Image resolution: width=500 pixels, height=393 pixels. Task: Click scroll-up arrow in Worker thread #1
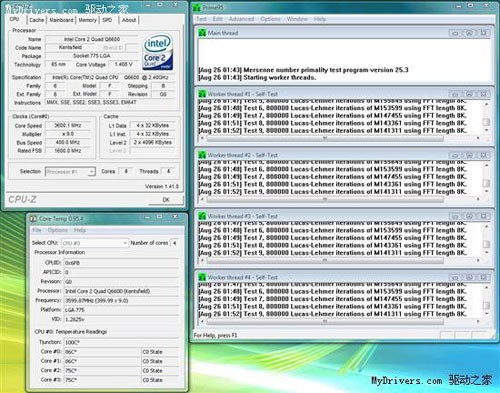click(x=486, y=104)
